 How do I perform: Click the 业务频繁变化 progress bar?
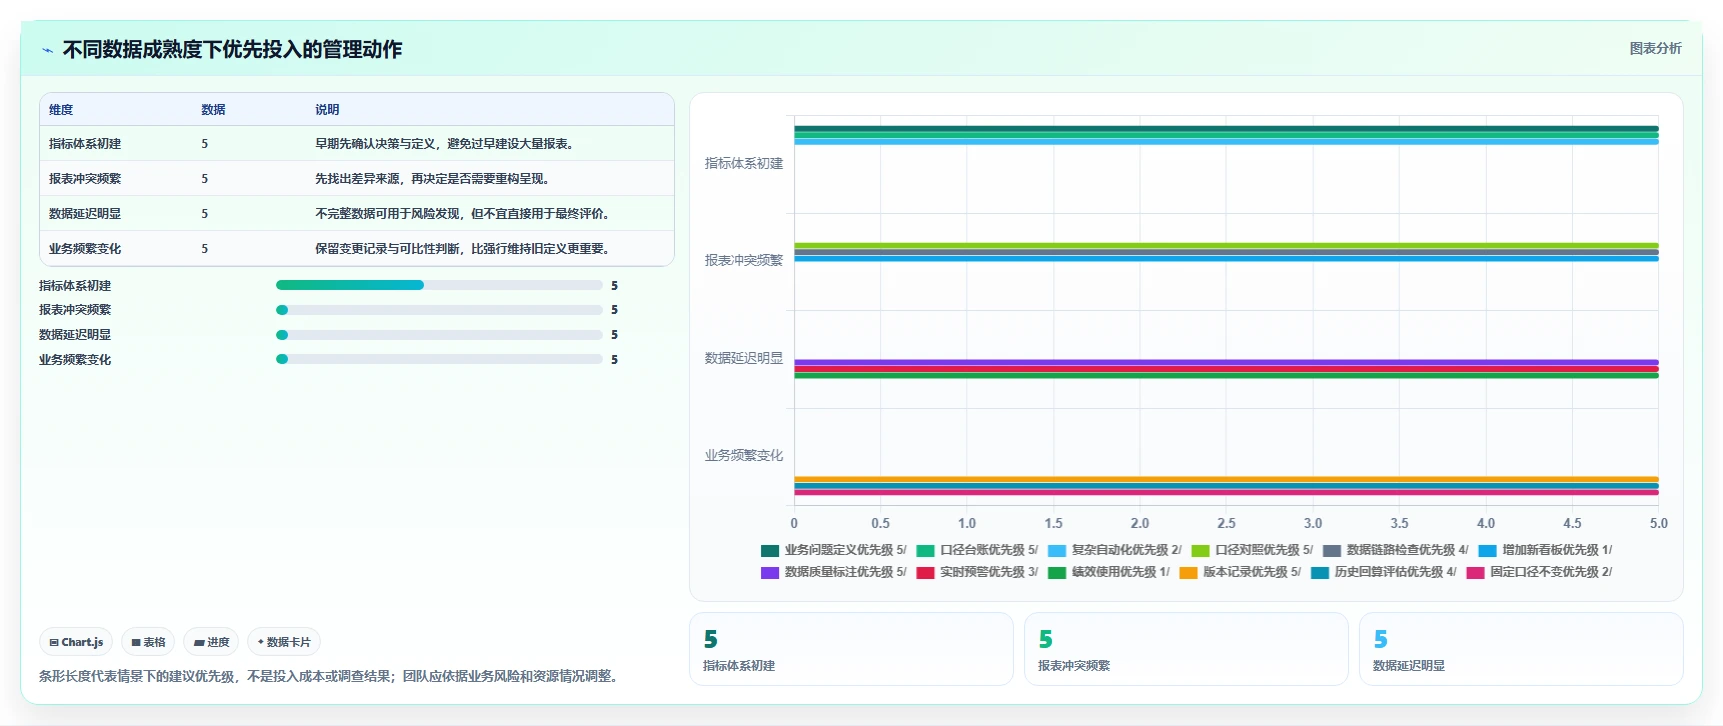click(439, 359)
